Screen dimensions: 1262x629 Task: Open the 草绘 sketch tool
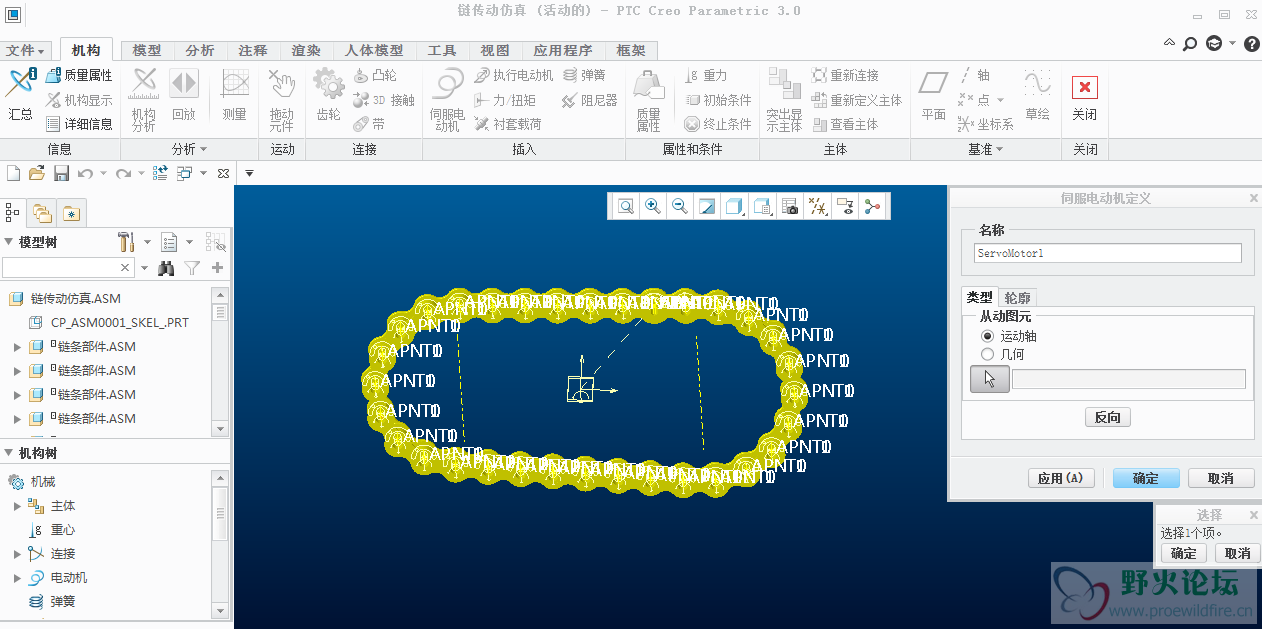[x=1037, y=95]
